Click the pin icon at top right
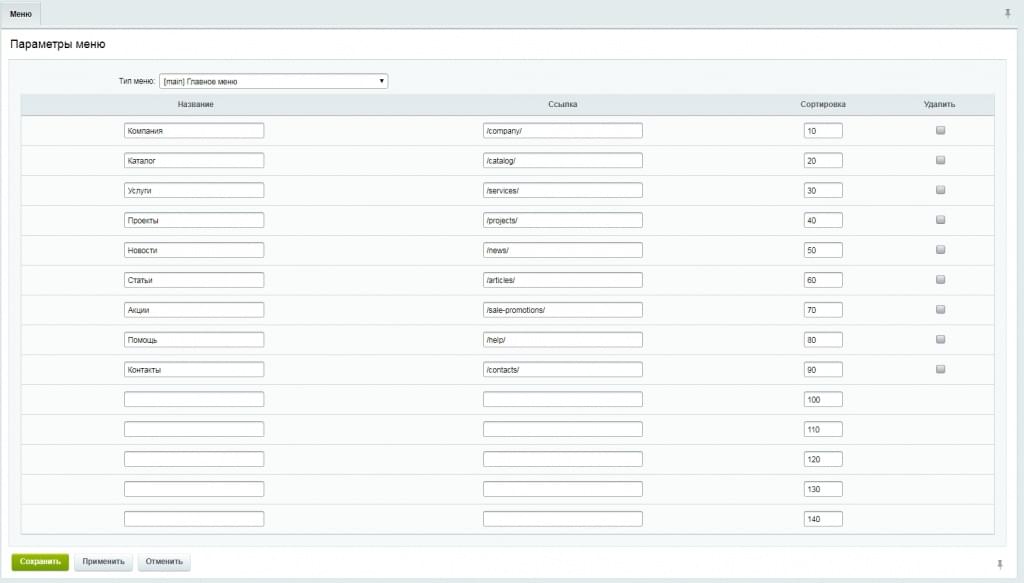Viewport: 1024px width, 583px height. [x=1008, y=13]
